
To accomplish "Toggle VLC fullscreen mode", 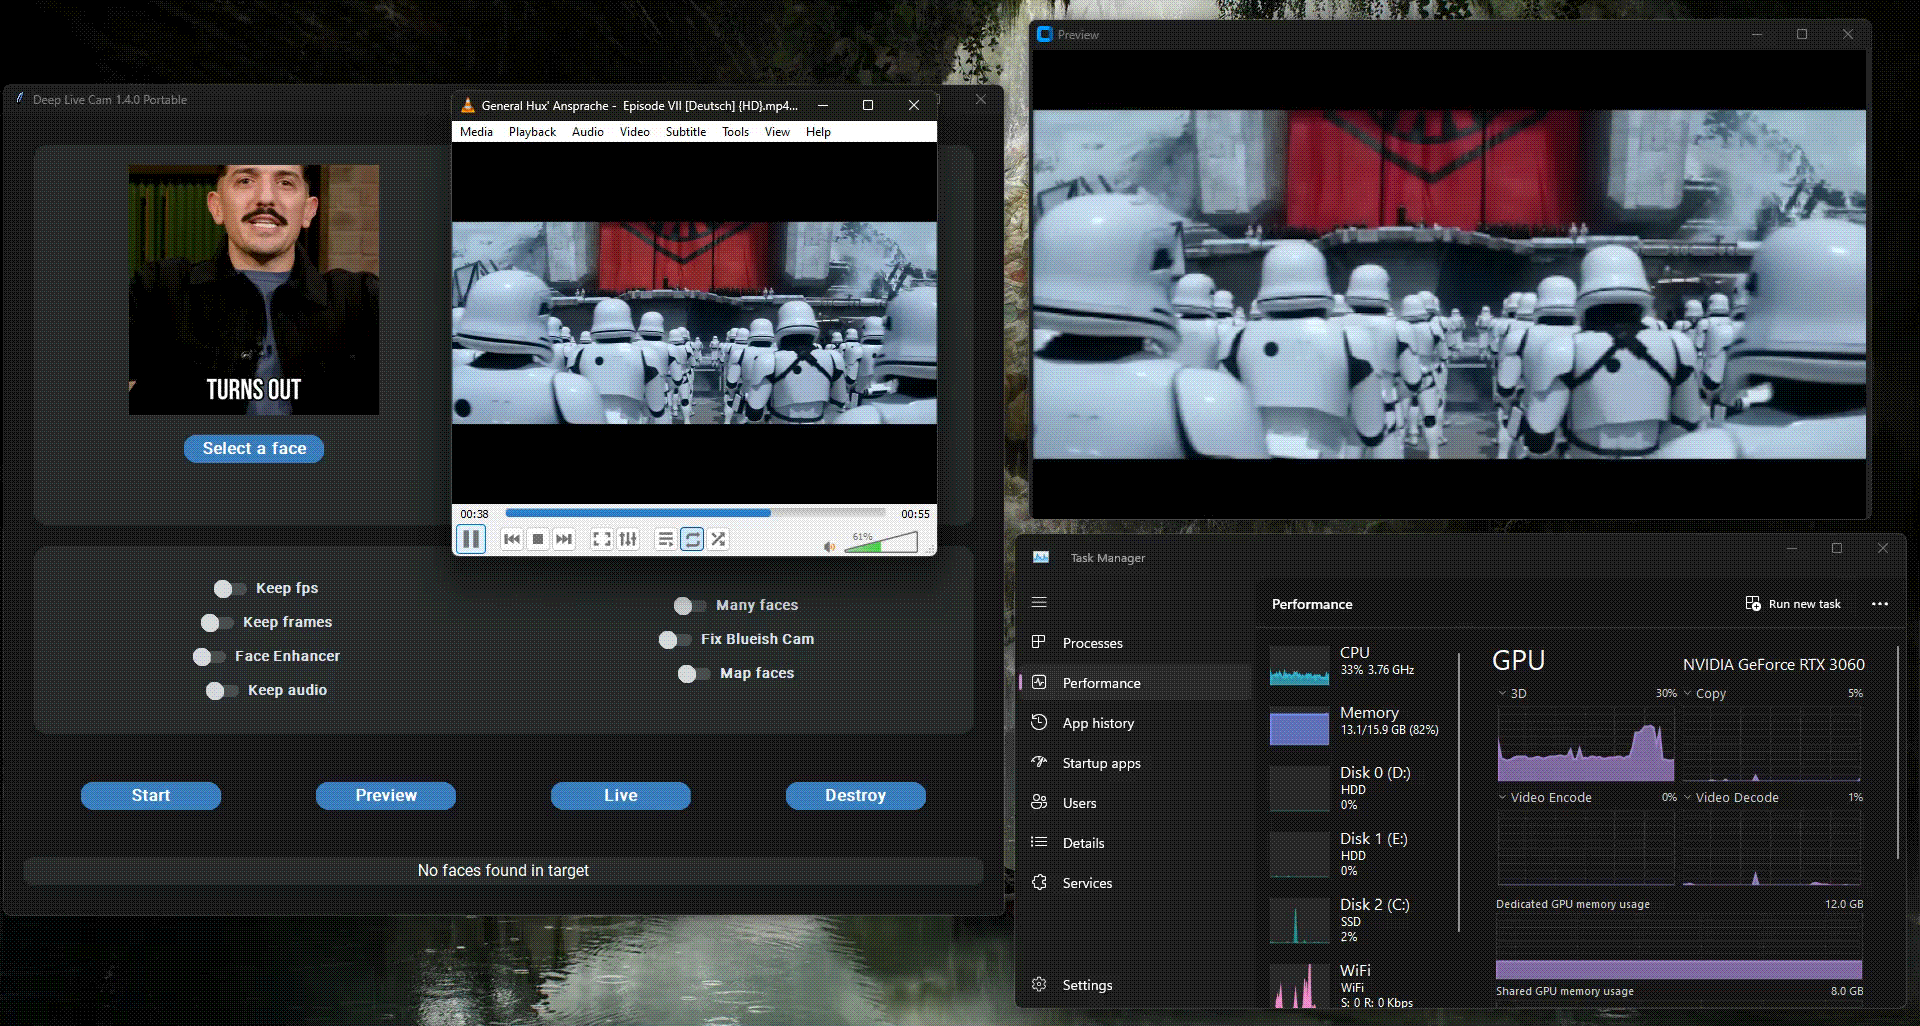I will pyautogui.click(x=602, y=540).
